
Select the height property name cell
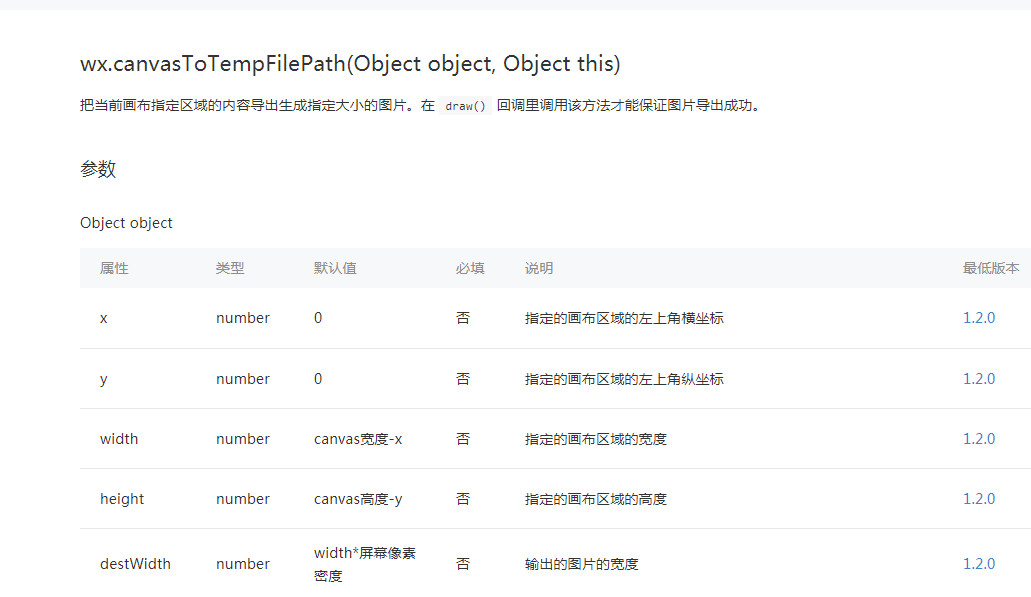pos(122,499)
